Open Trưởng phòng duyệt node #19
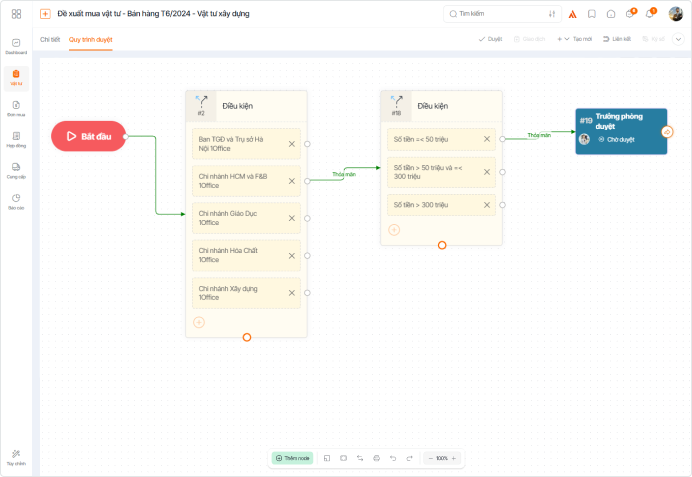This screenshot has width=692, height=477. 621,131
